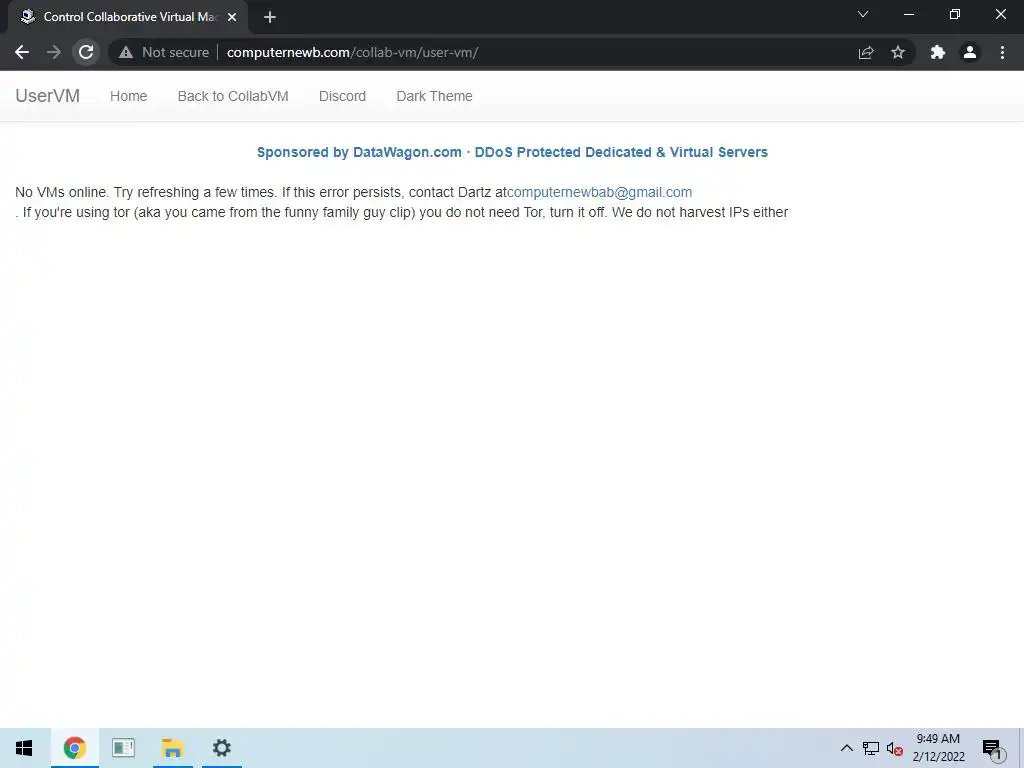Open the Extensions puzzle icon
The width and height of the screenshot is (1024, 768).
938,52
